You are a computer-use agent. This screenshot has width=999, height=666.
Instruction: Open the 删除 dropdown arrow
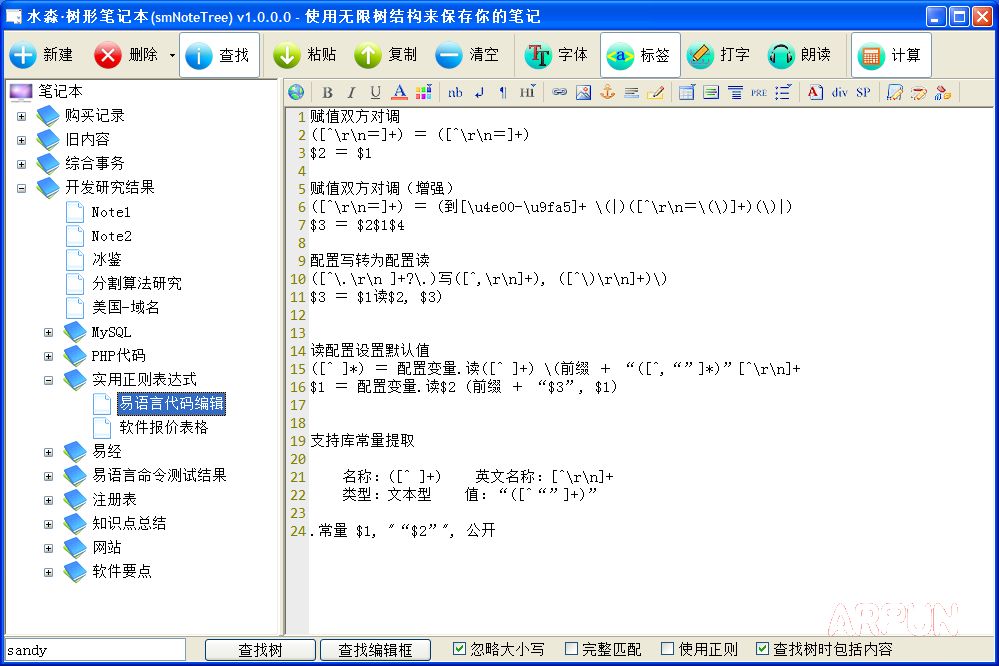(170, 55)
